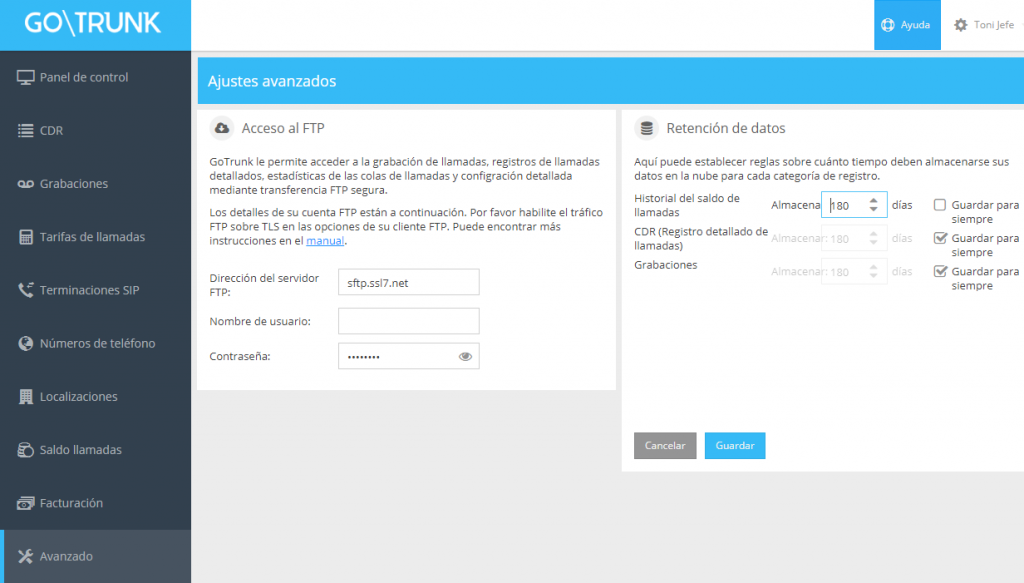Click the Guardar button
Screen dimensions: 1024x583
click(x=735, y=445)
